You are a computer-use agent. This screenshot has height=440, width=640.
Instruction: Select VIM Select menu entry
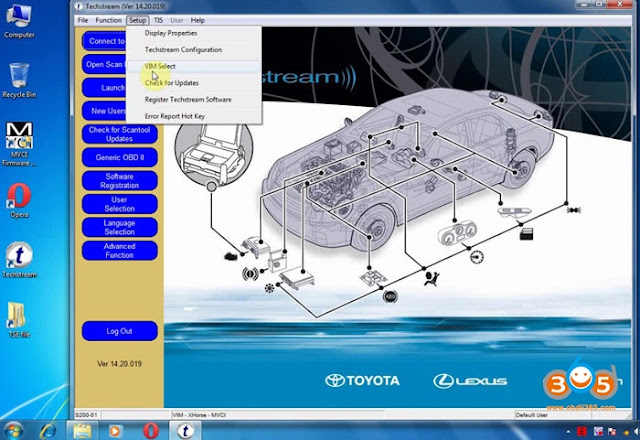coord(194,66)
